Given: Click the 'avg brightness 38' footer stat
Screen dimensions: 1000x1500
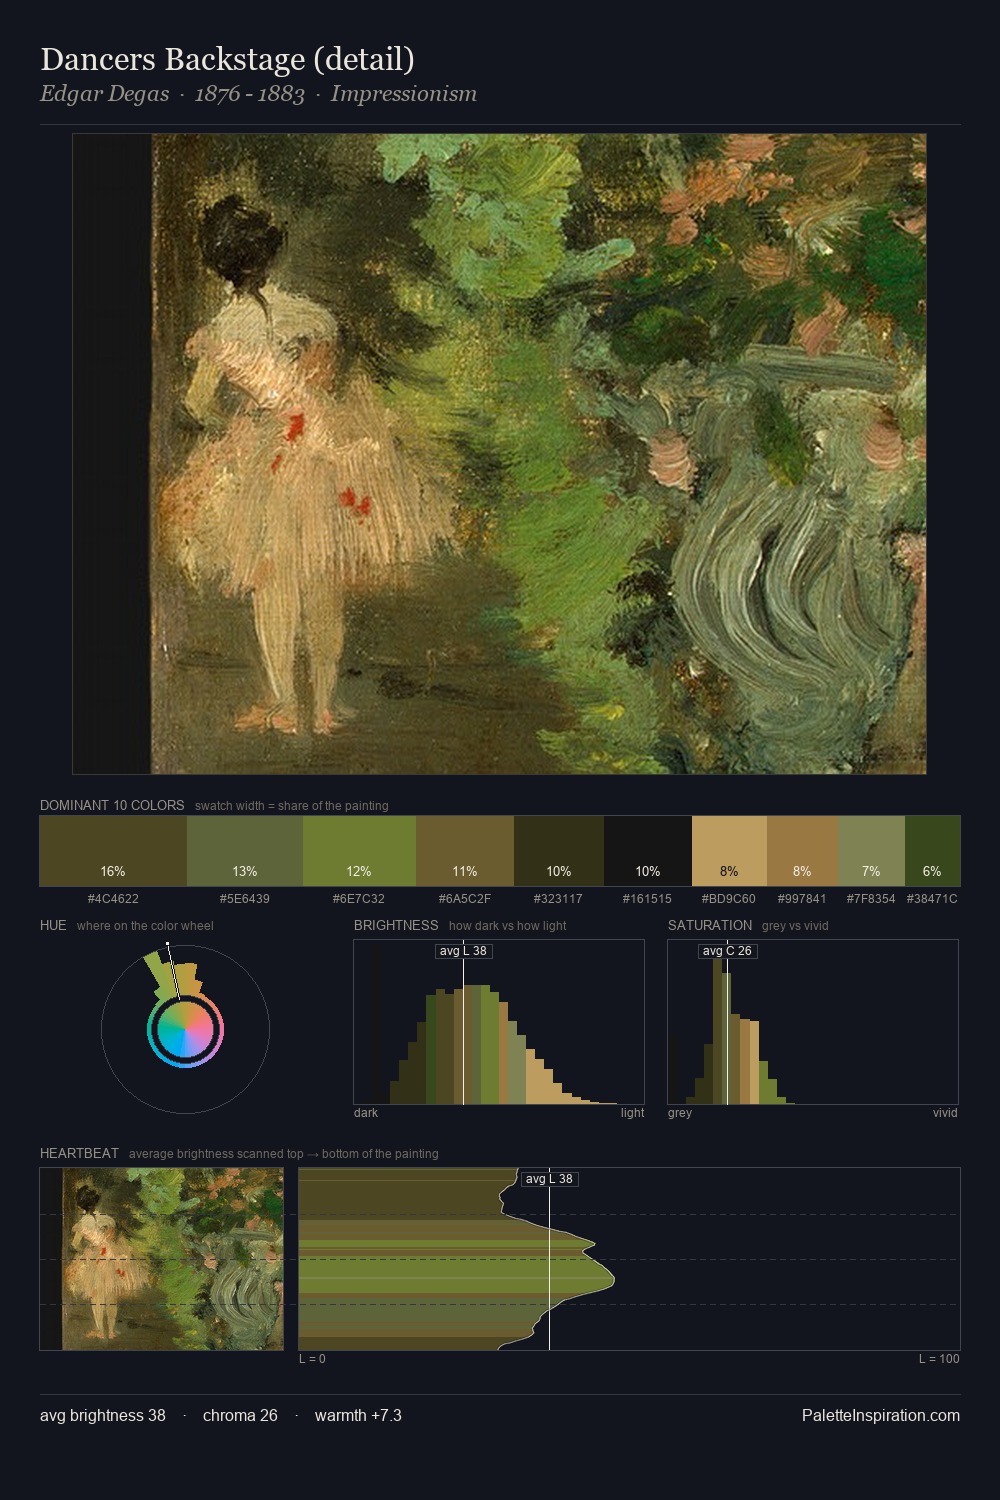Looking at the screenshot, I should (x=103, y=1415).
